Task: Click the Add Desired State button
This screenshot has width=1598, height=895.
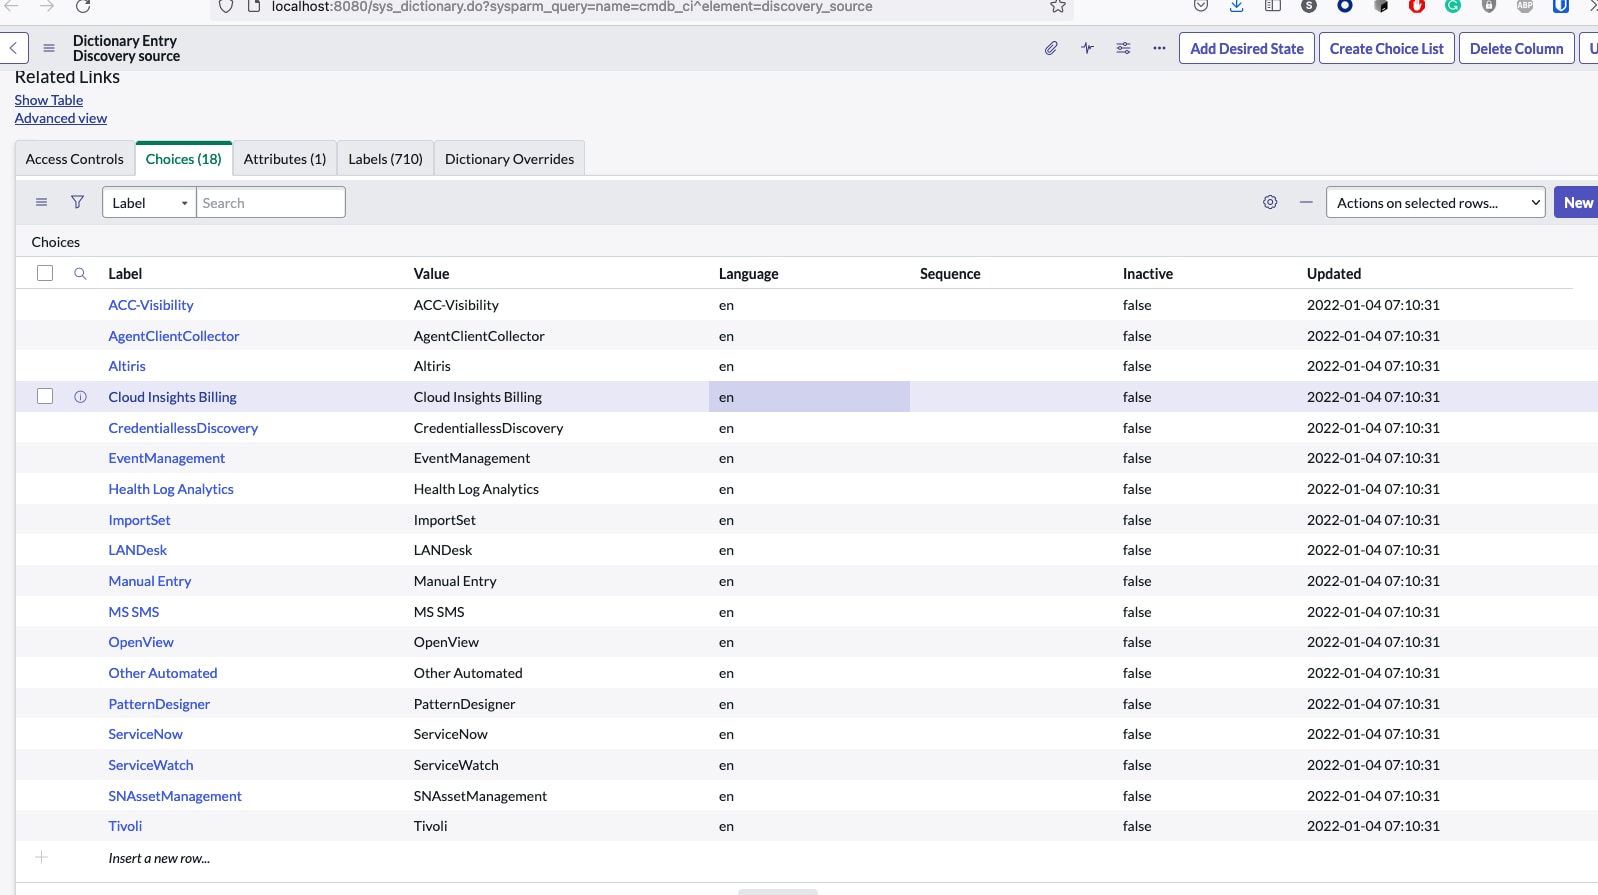Action: (1247, 48)
